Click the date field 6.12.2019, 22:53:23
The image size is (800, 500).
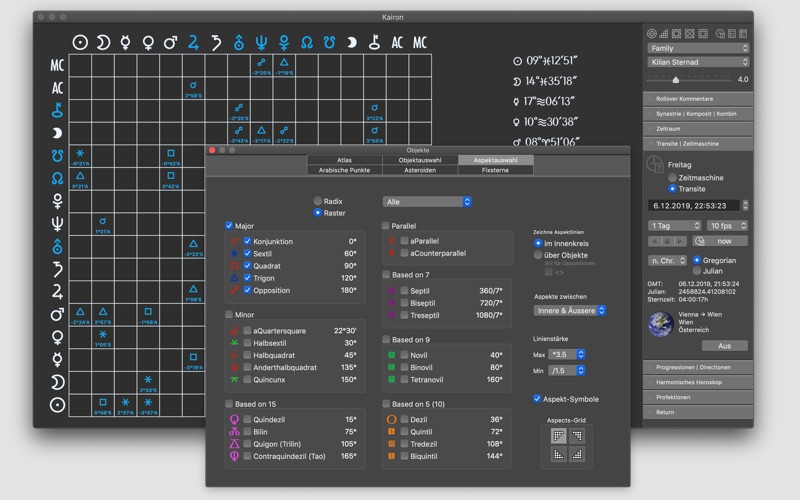(694, 206)
